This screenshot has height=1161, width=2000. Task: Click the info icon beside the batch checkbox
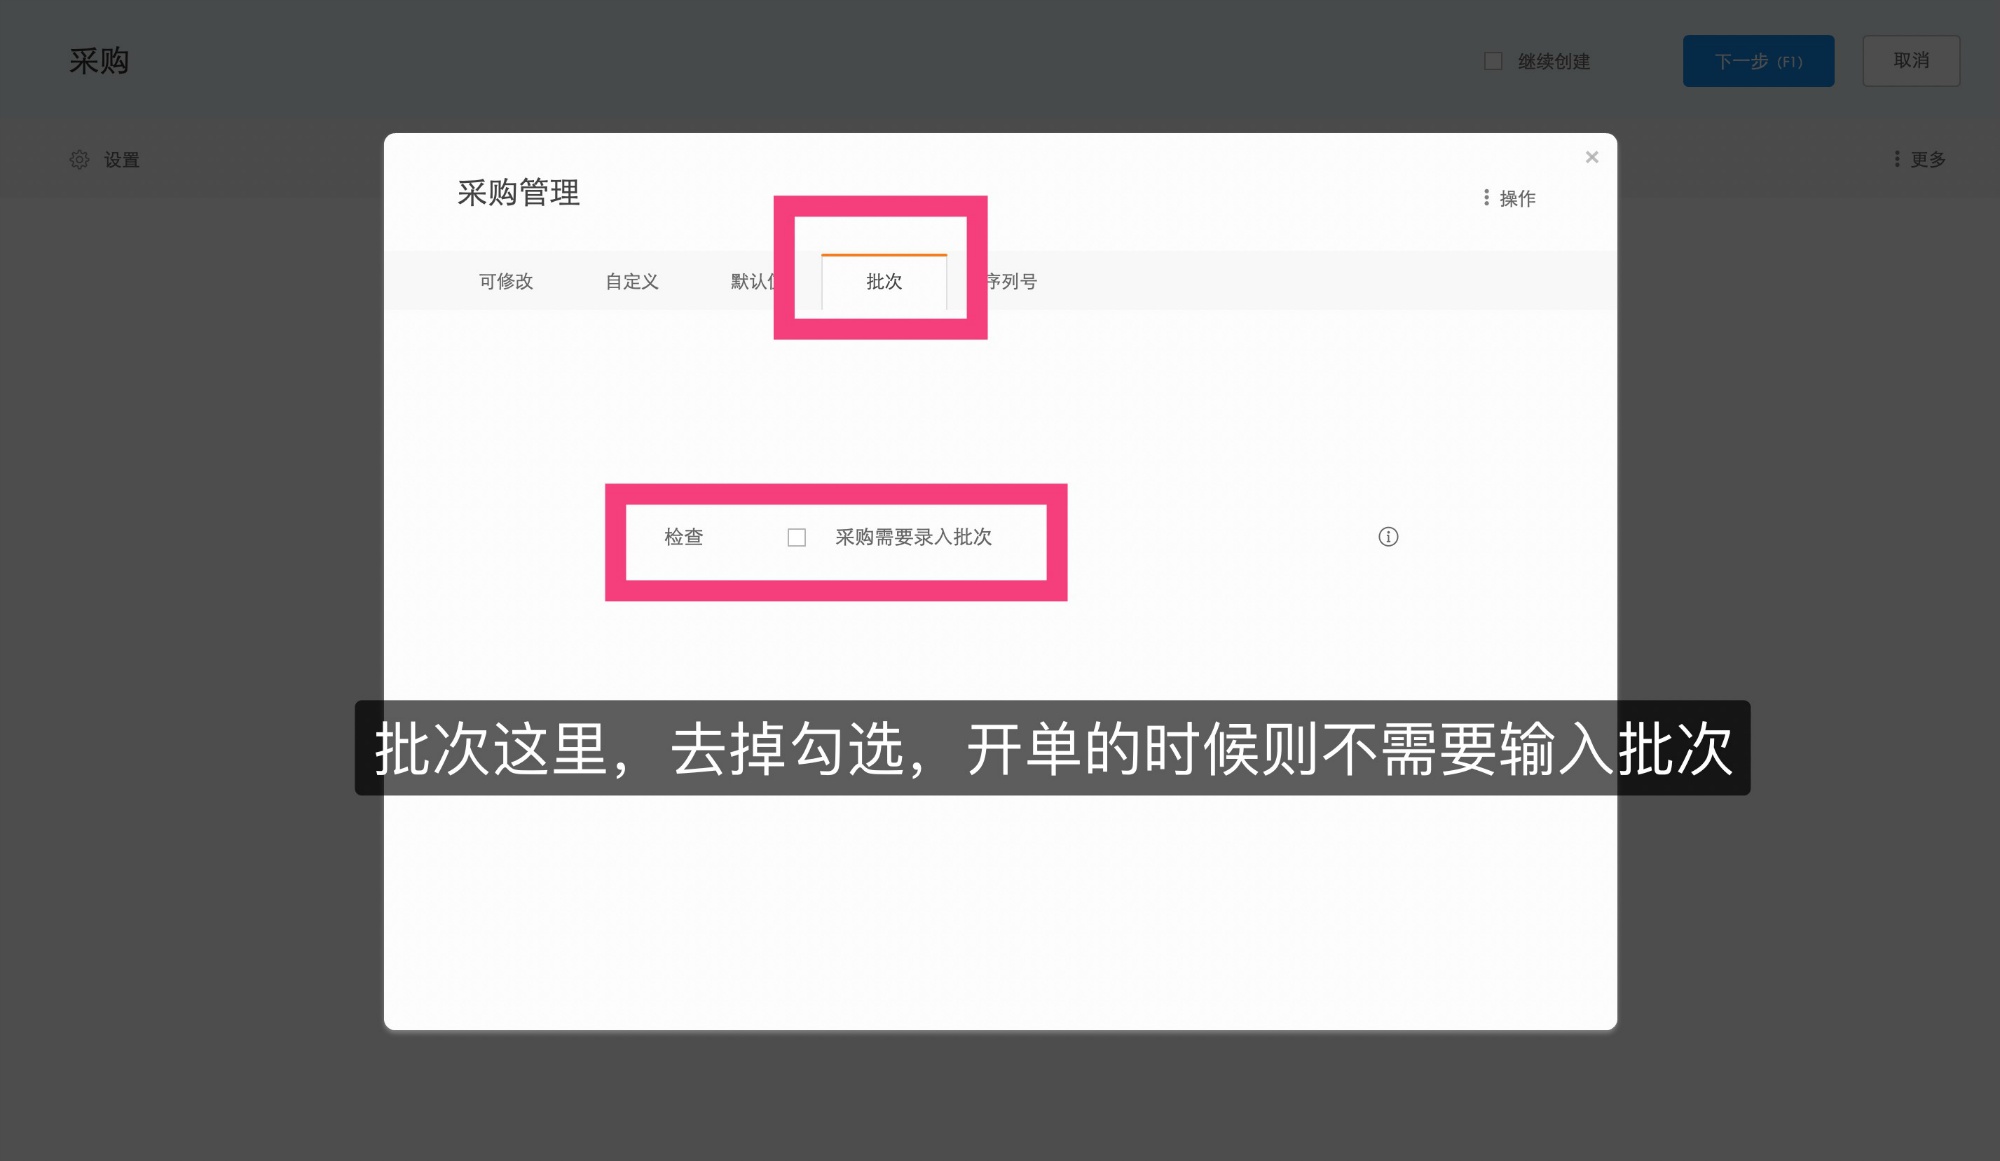pyautogui.click(x=1388, y=537)
